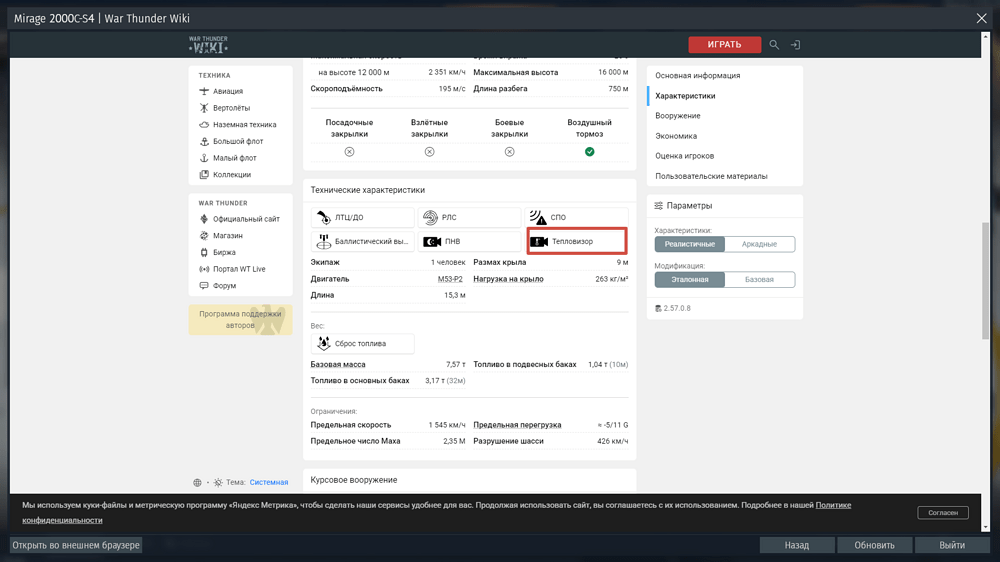Click the Выйти button

[x=952, y=545]
